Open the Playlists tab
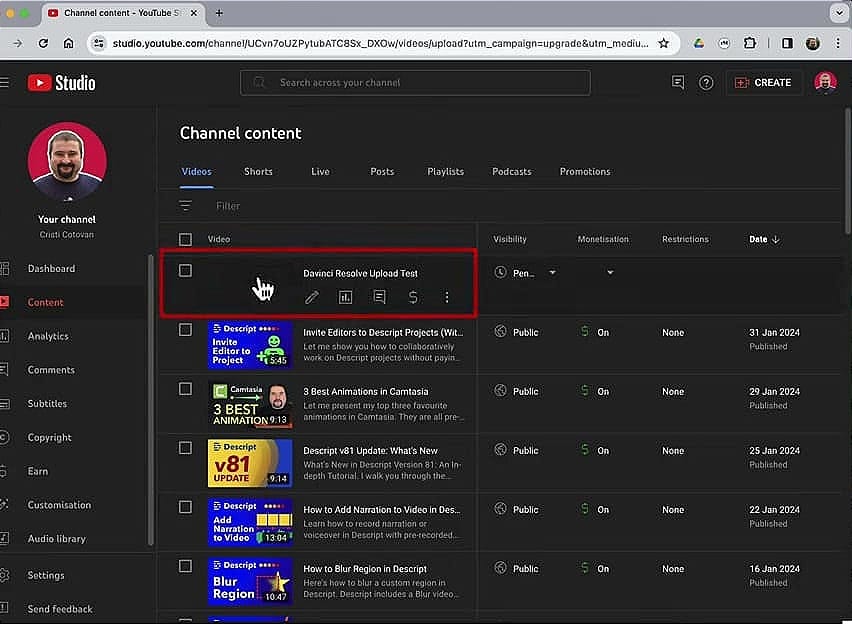The image size is (852, 624). (444, 171)
